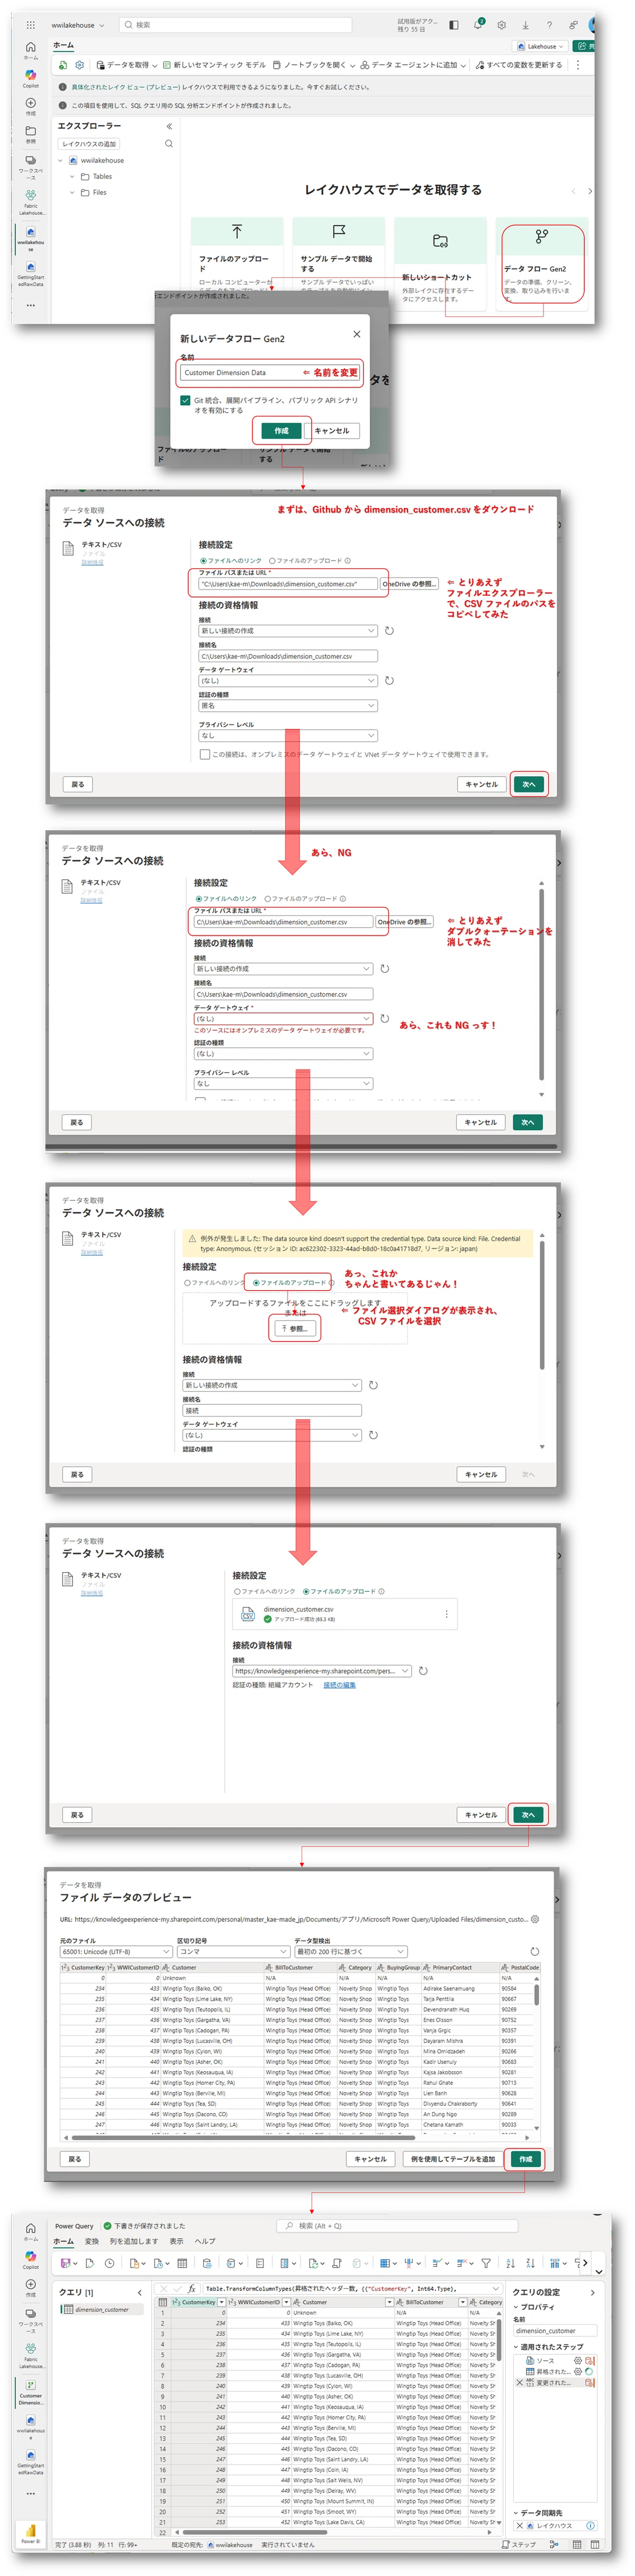Open the データ型検出 dropdown
The width and height of the screenshot is (635, 2576).
click(351, 1952)
